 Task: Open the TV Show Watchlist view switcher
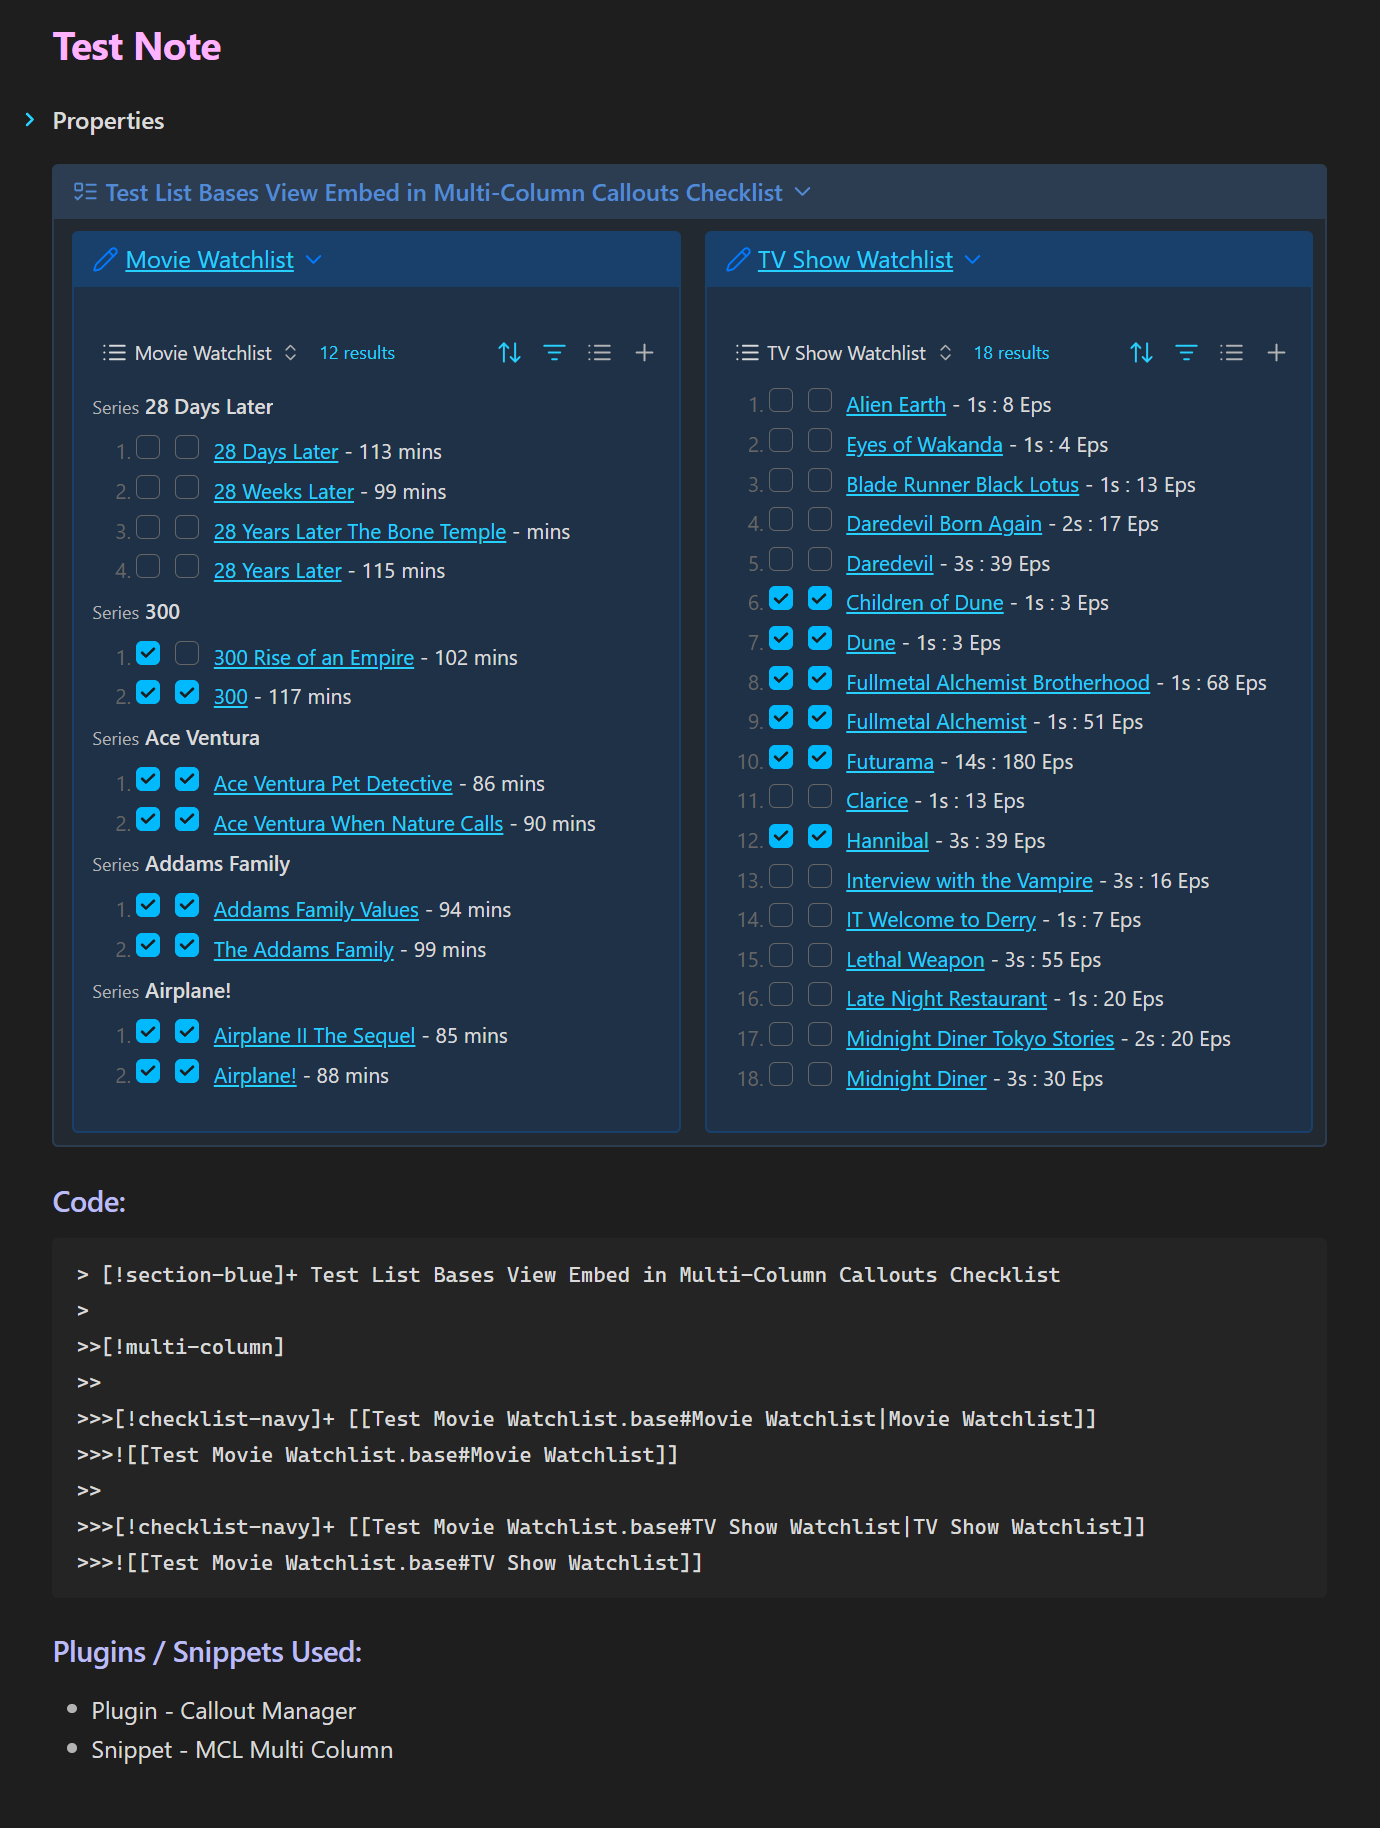[844, 353]
